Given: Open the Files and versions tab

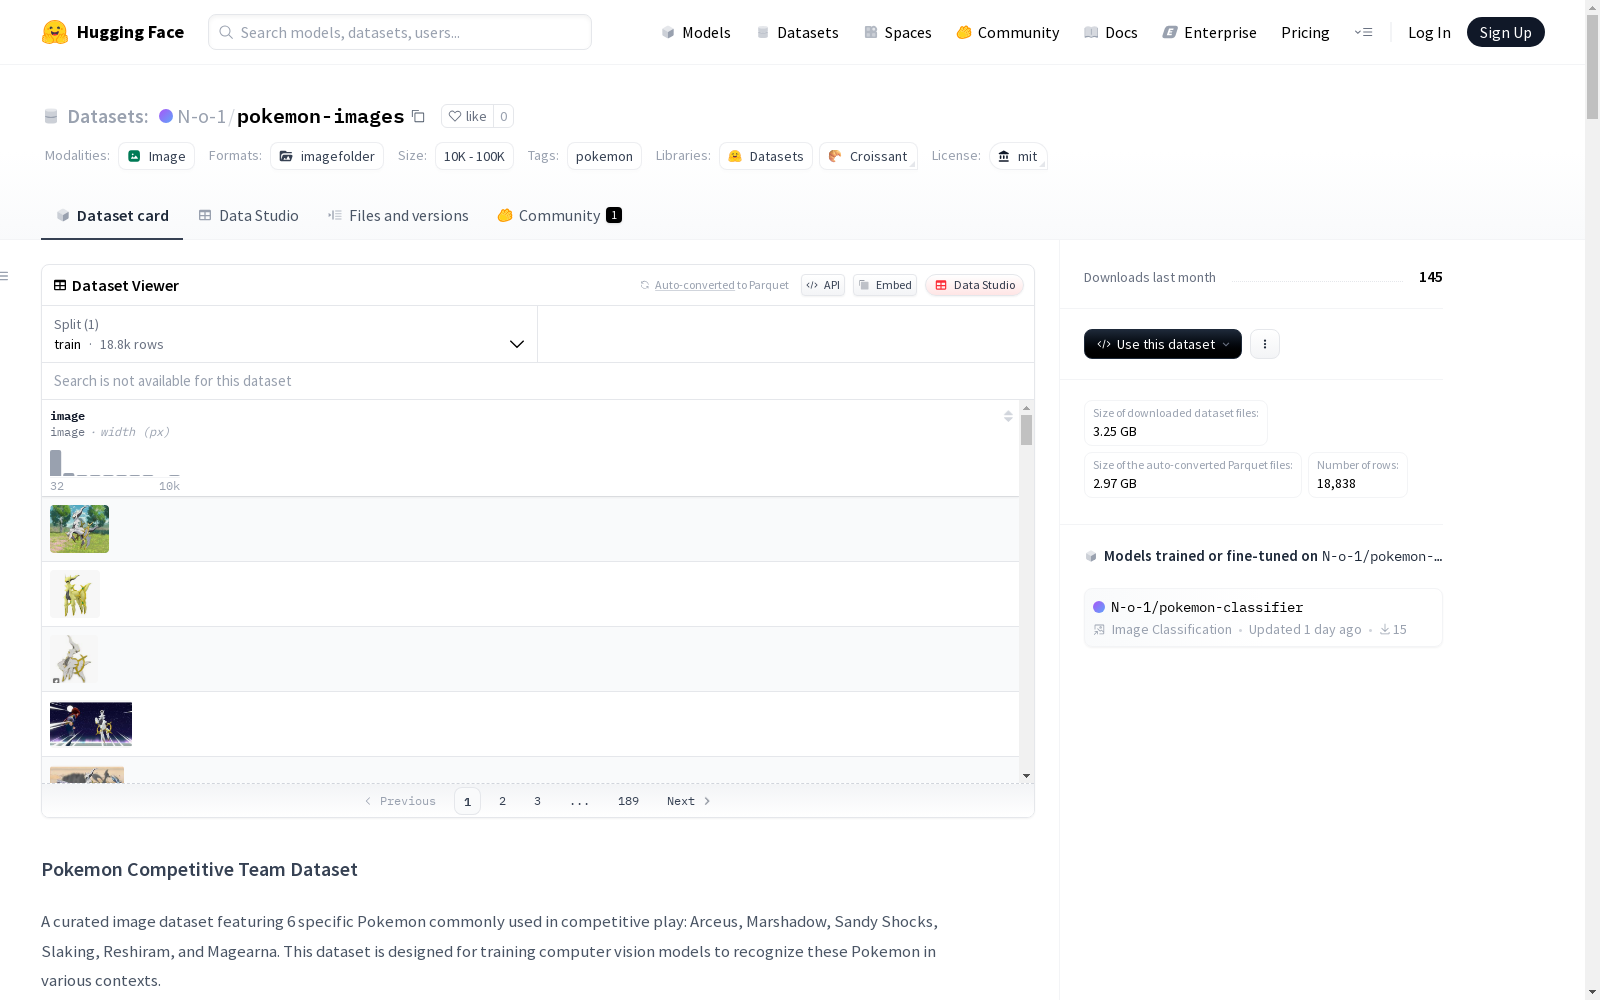Looking at the screenshot, I should tap(398, 216).
